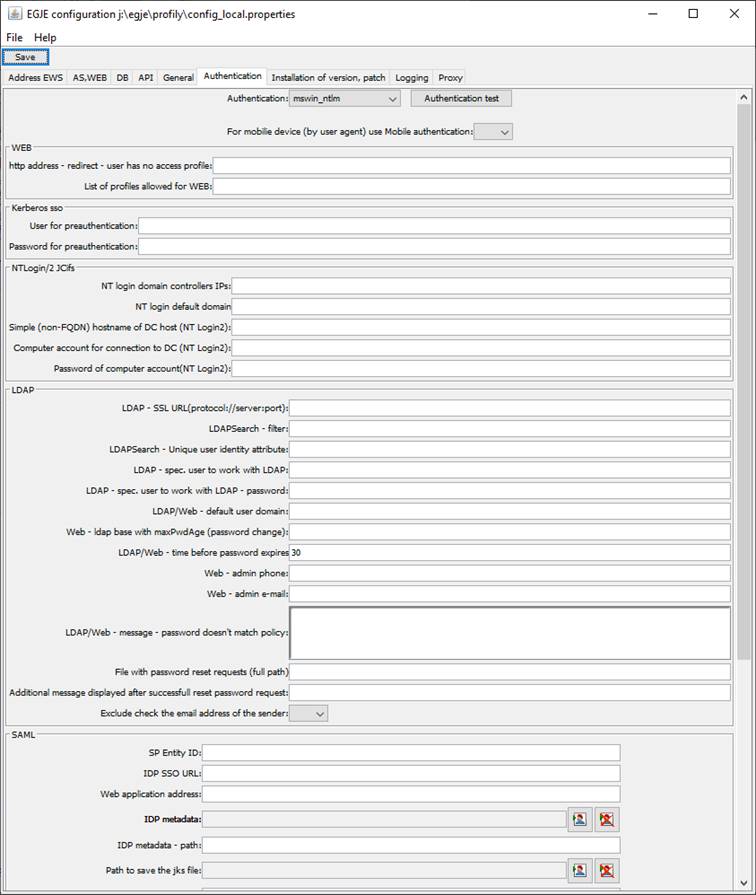
Task: Open Installation of version, patch tab
Action: 328,78
